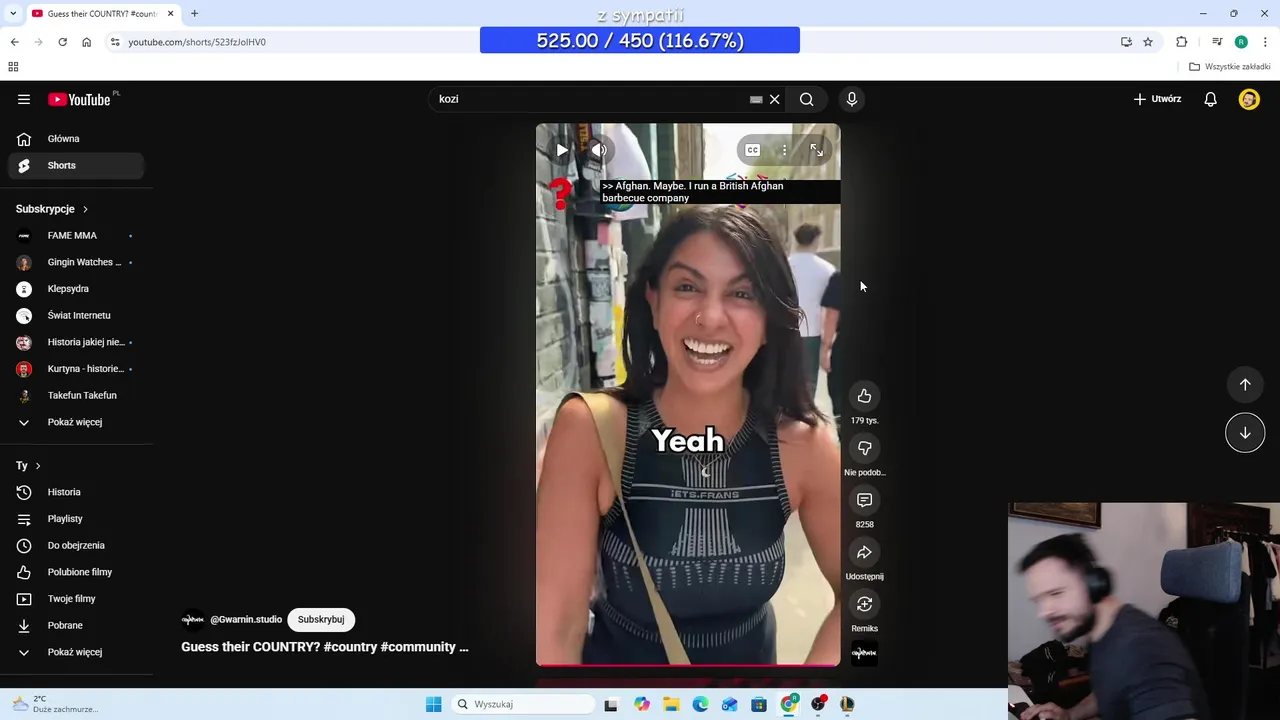This screenshot has width=1280, height=720.
Task: Open Do obejrzenia watch later
Action: coord(76,546)
